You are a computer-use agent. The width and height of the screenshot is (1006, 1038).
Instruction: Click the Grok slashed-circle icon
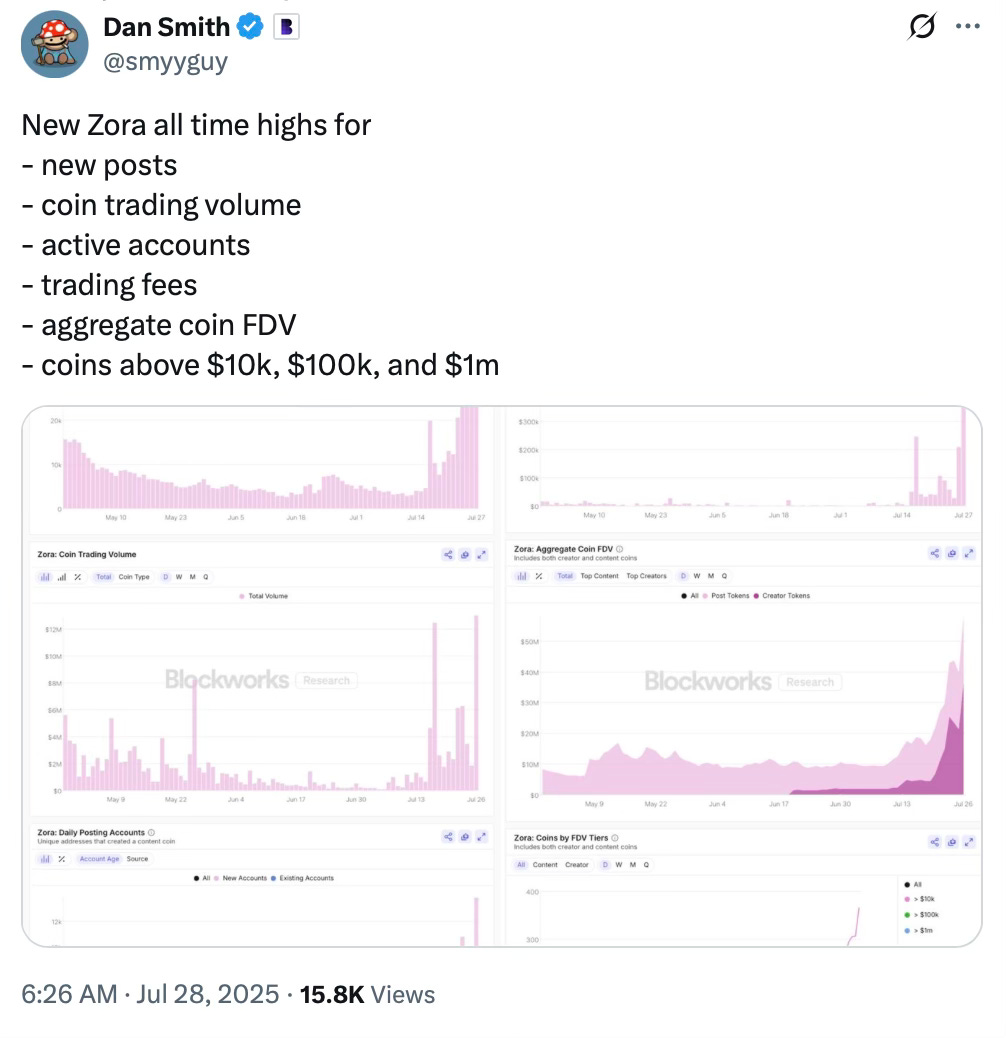(921, 26)
